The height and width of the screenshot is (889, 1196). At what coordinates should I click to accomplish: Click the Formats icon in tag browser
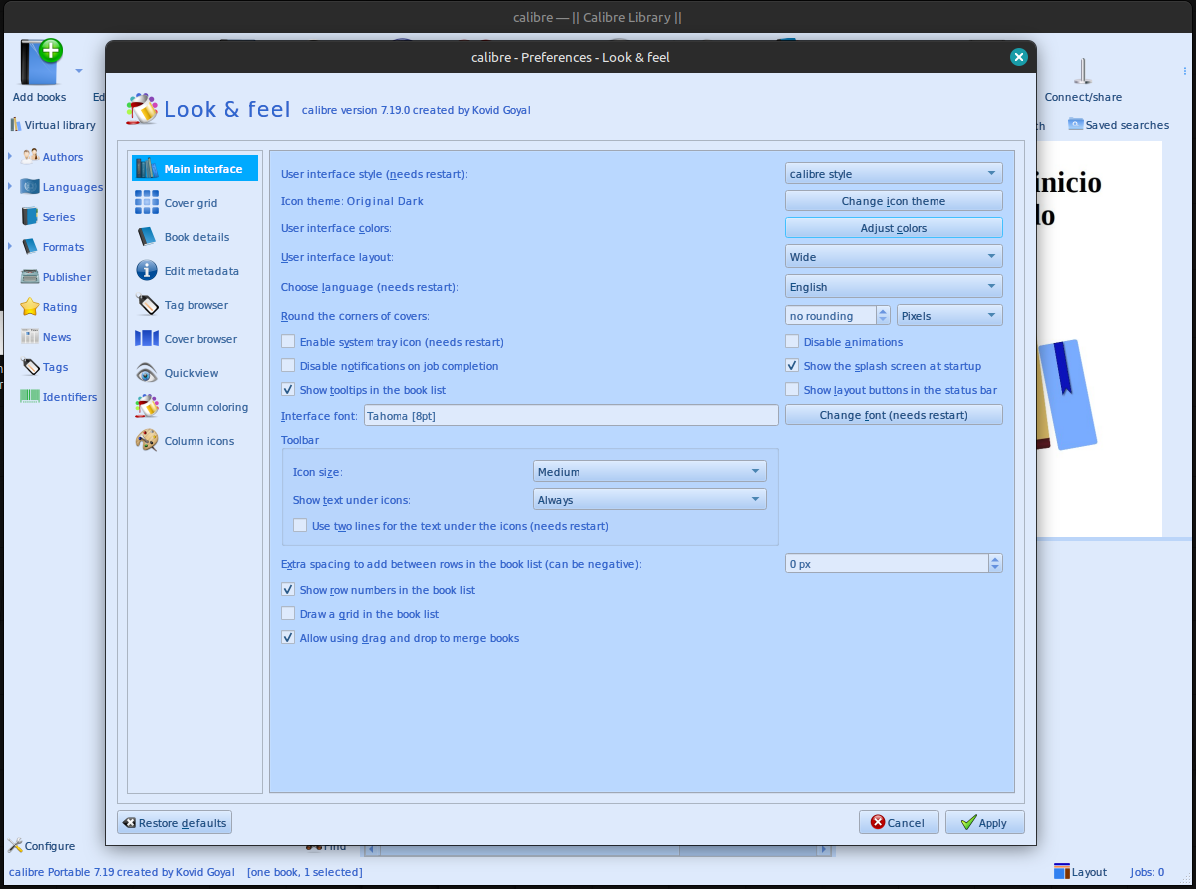coord(31,246)
